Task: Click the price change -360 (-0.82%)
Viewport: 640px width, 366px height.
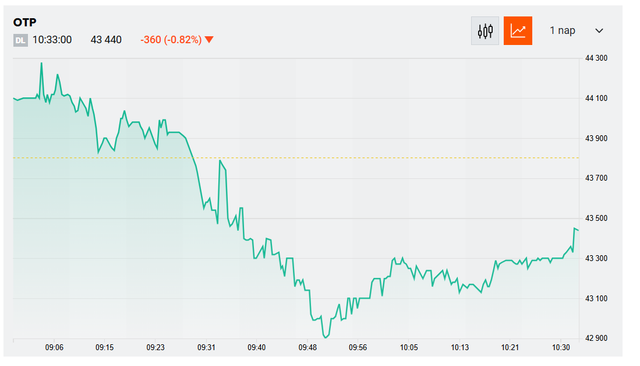Action: (171, 40)
